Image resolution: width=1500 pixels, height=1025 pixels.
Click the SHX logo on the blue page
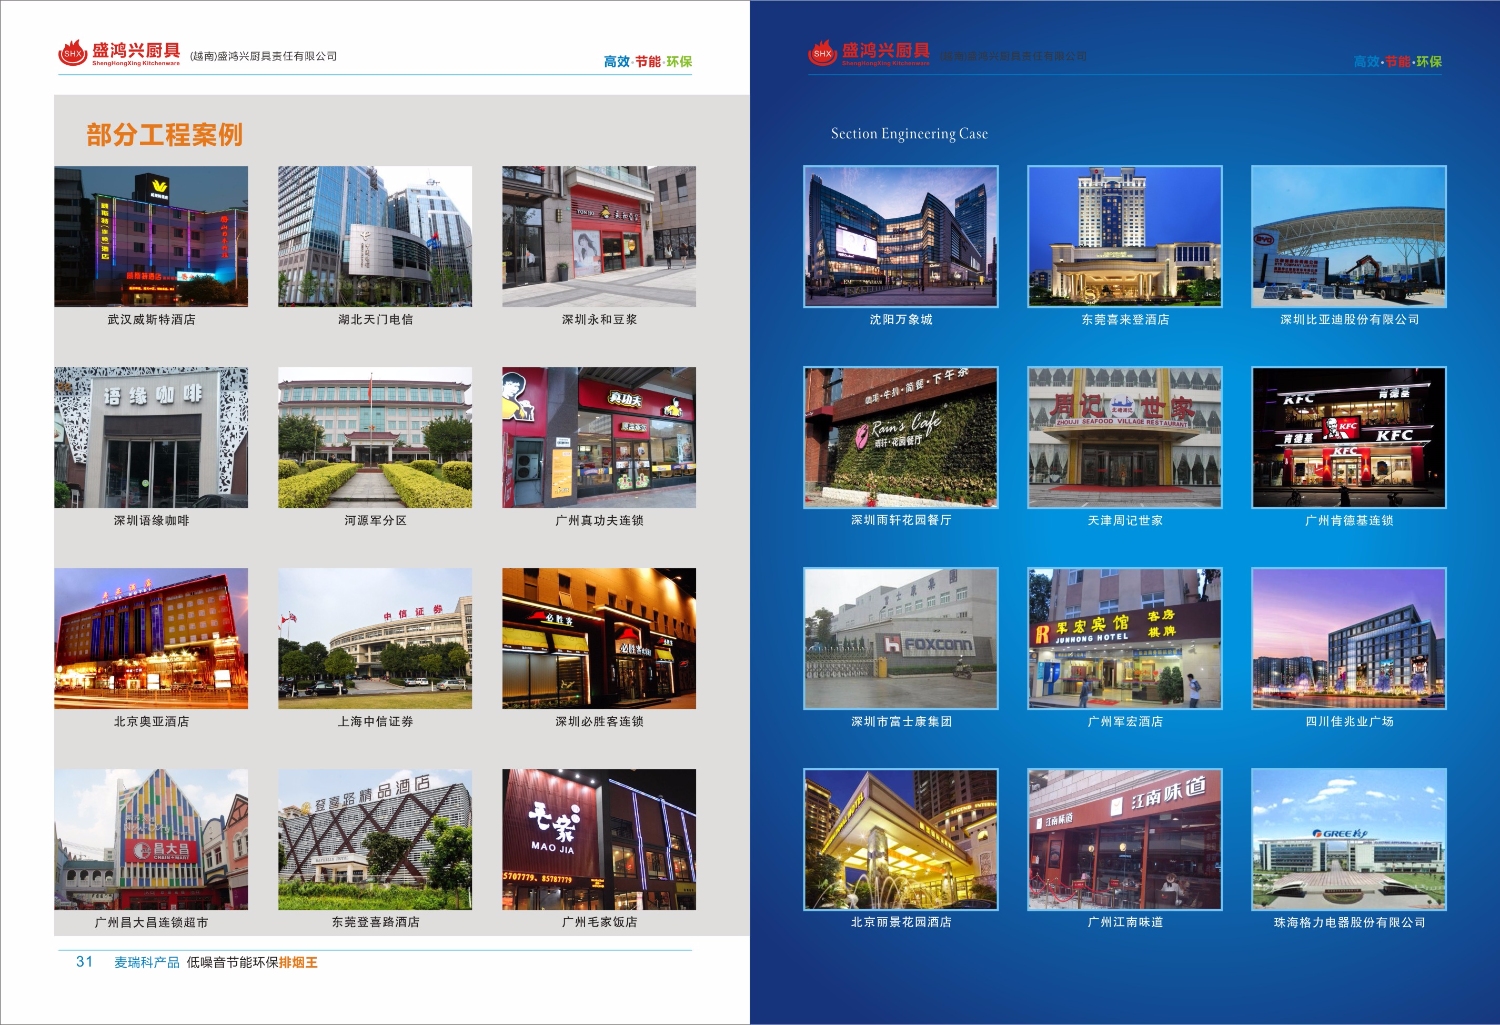point(823,53)
